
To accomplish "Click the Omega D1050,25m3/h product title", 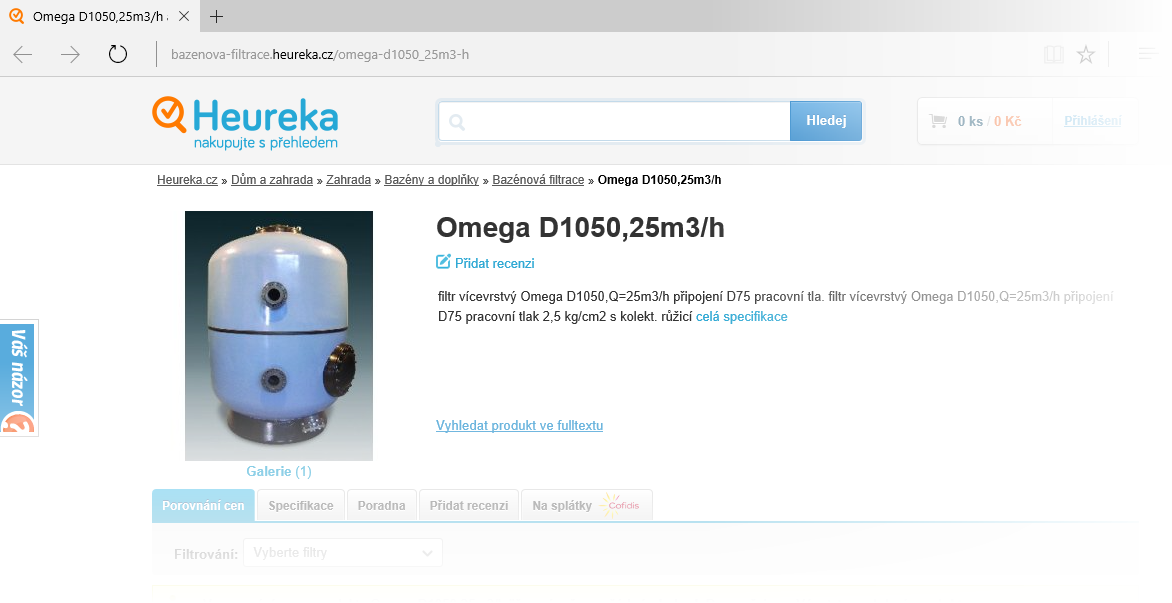I will [580, 228].
